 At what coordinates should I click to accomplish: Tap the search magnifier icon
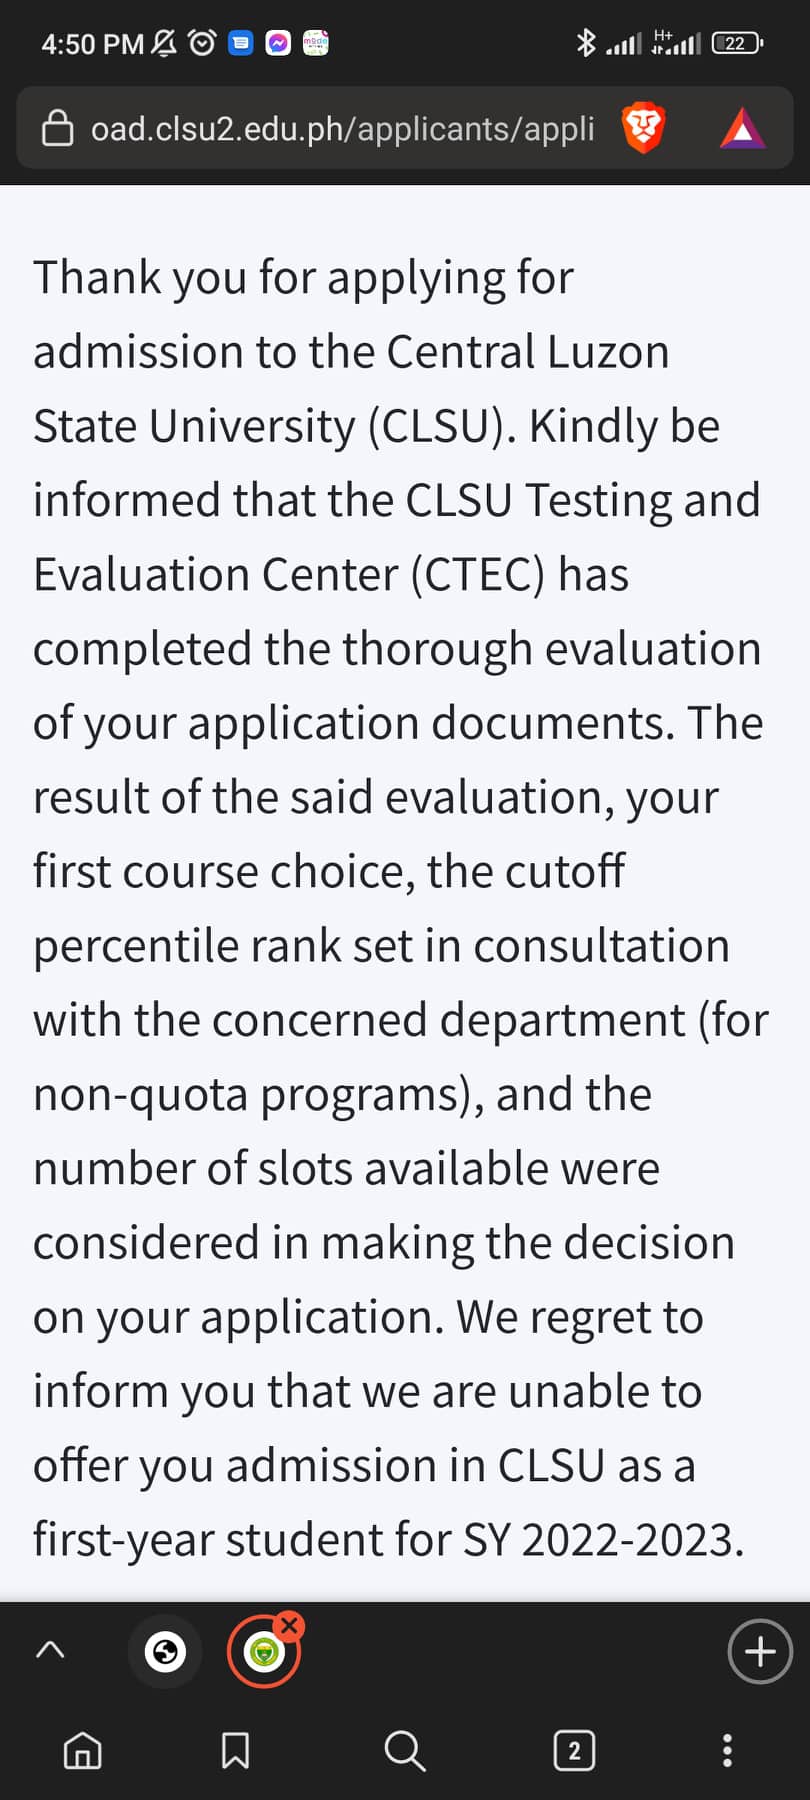(405, 1750)
